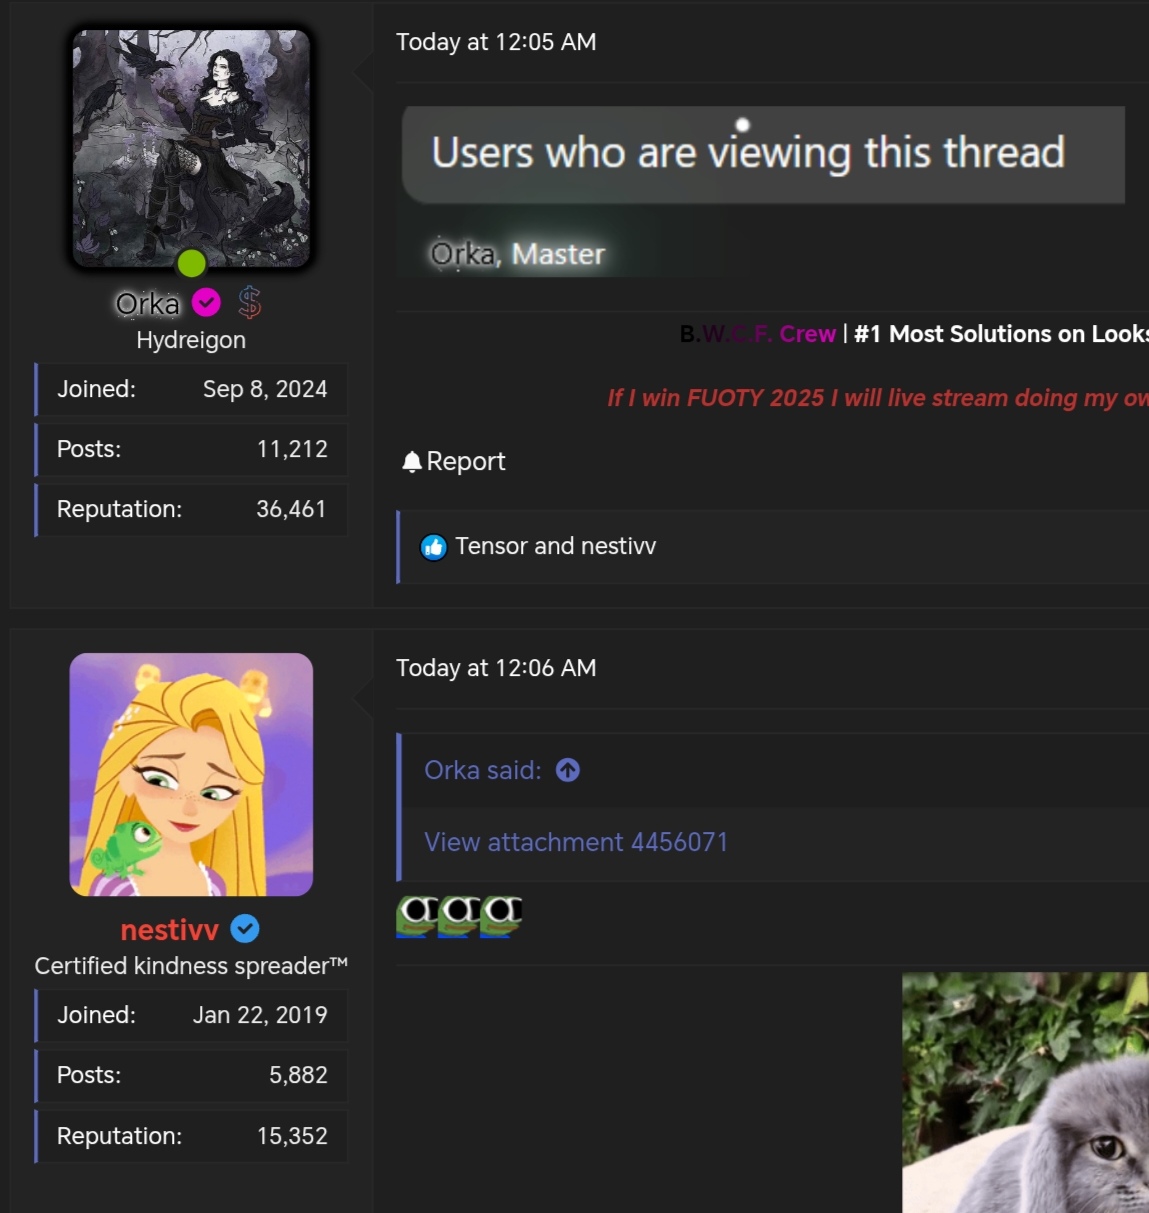The image size is (1149, 1213).
Task: Click 'Tensor and nestivv' reactions list
Action: click(555, 546)
